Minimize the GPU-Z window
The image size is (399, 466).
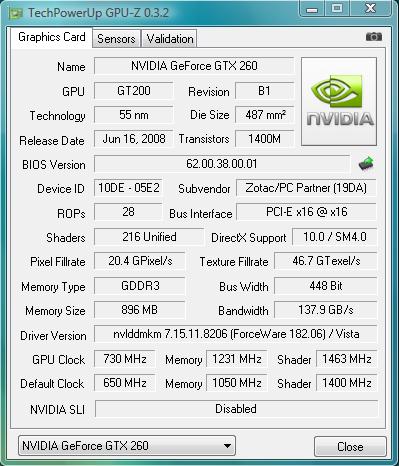coord(312,8)
